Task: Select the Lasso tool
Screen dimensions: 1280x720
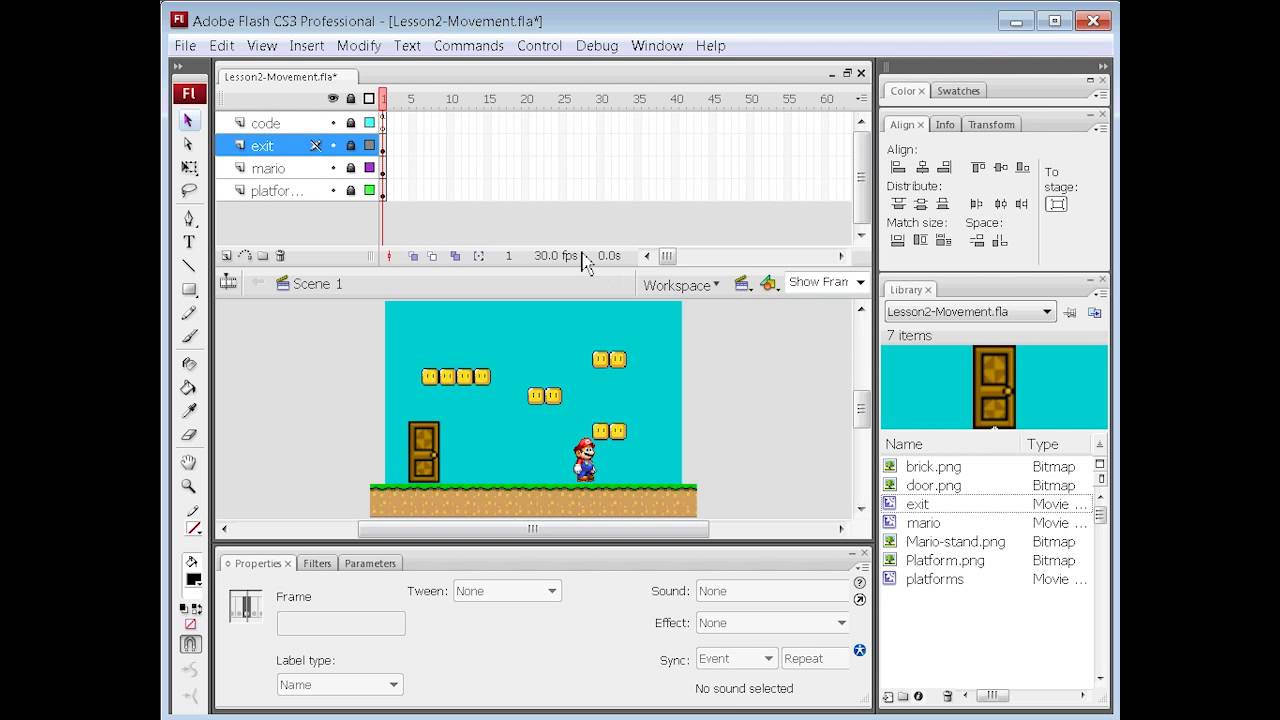Action: [188, 190]
